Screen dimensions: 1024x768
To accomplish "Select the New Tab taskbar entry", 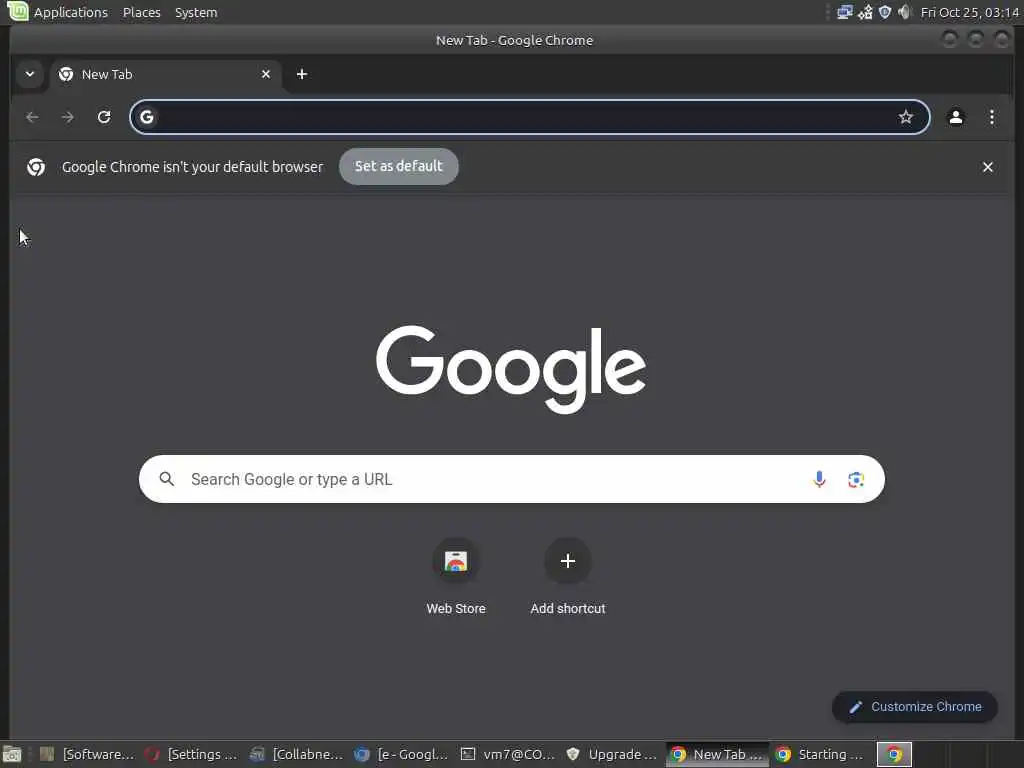I will (x=717, y=755).
